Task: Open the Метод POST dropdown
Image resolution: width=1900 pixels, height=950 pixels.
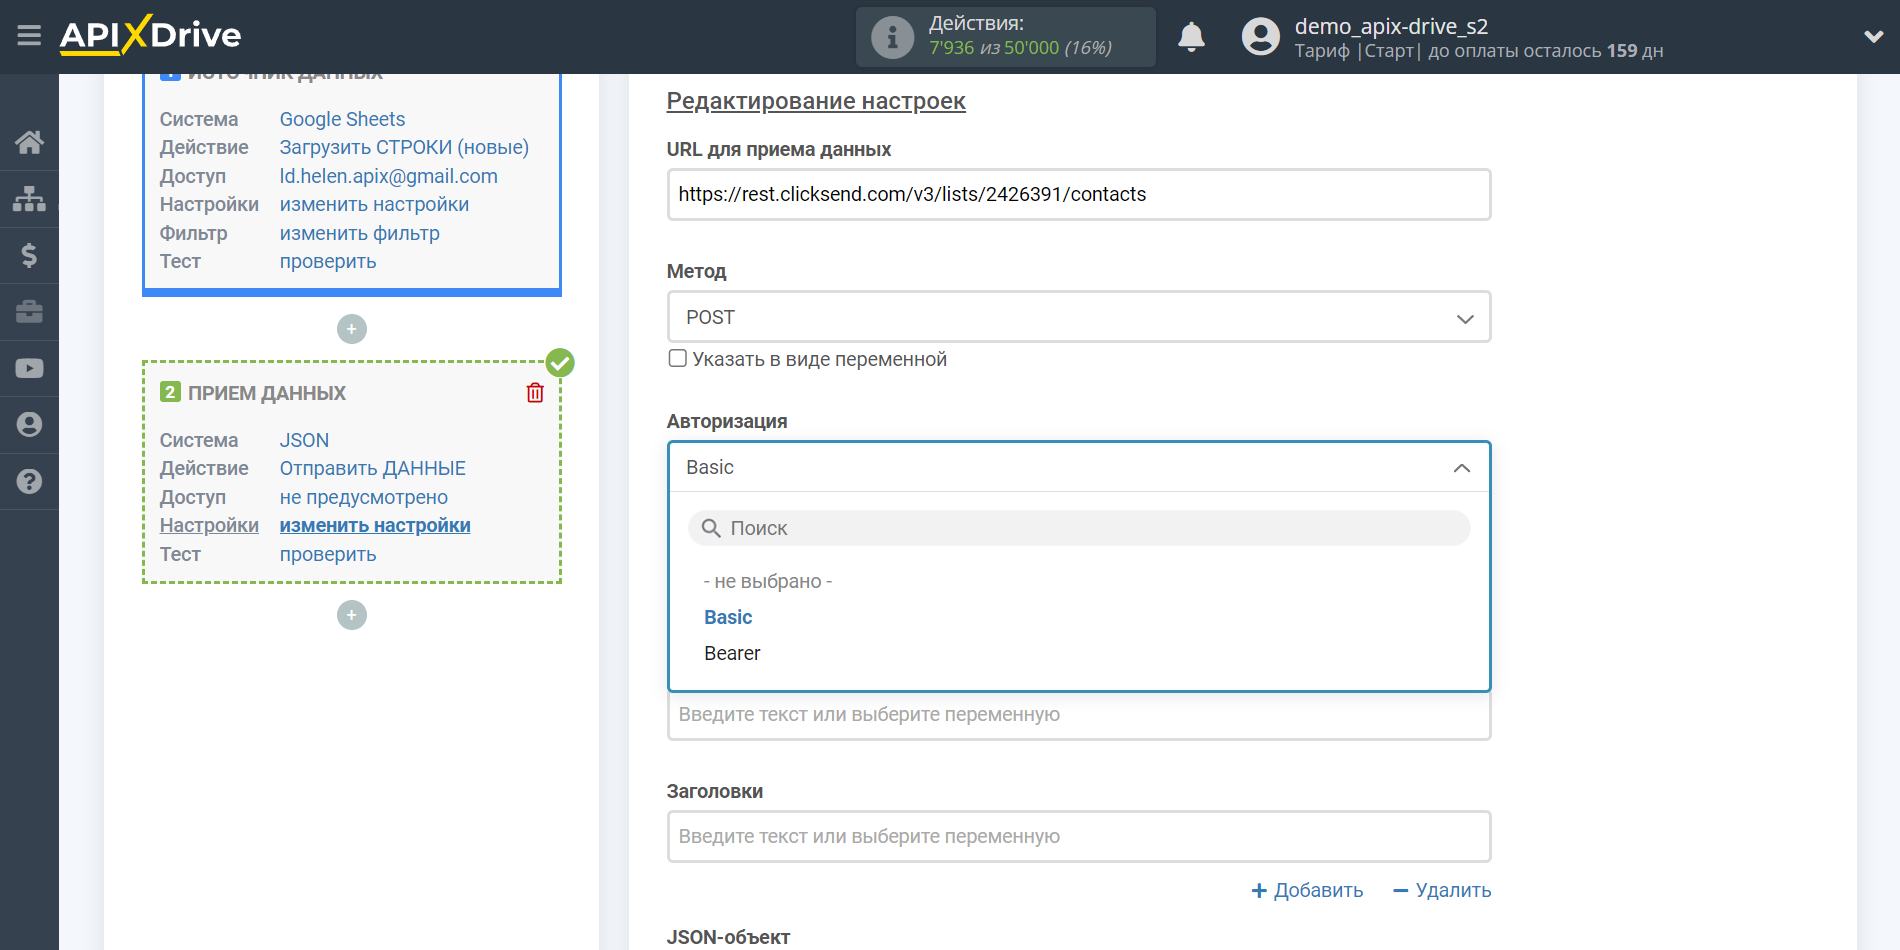Action: click(x=1079, y=317)
